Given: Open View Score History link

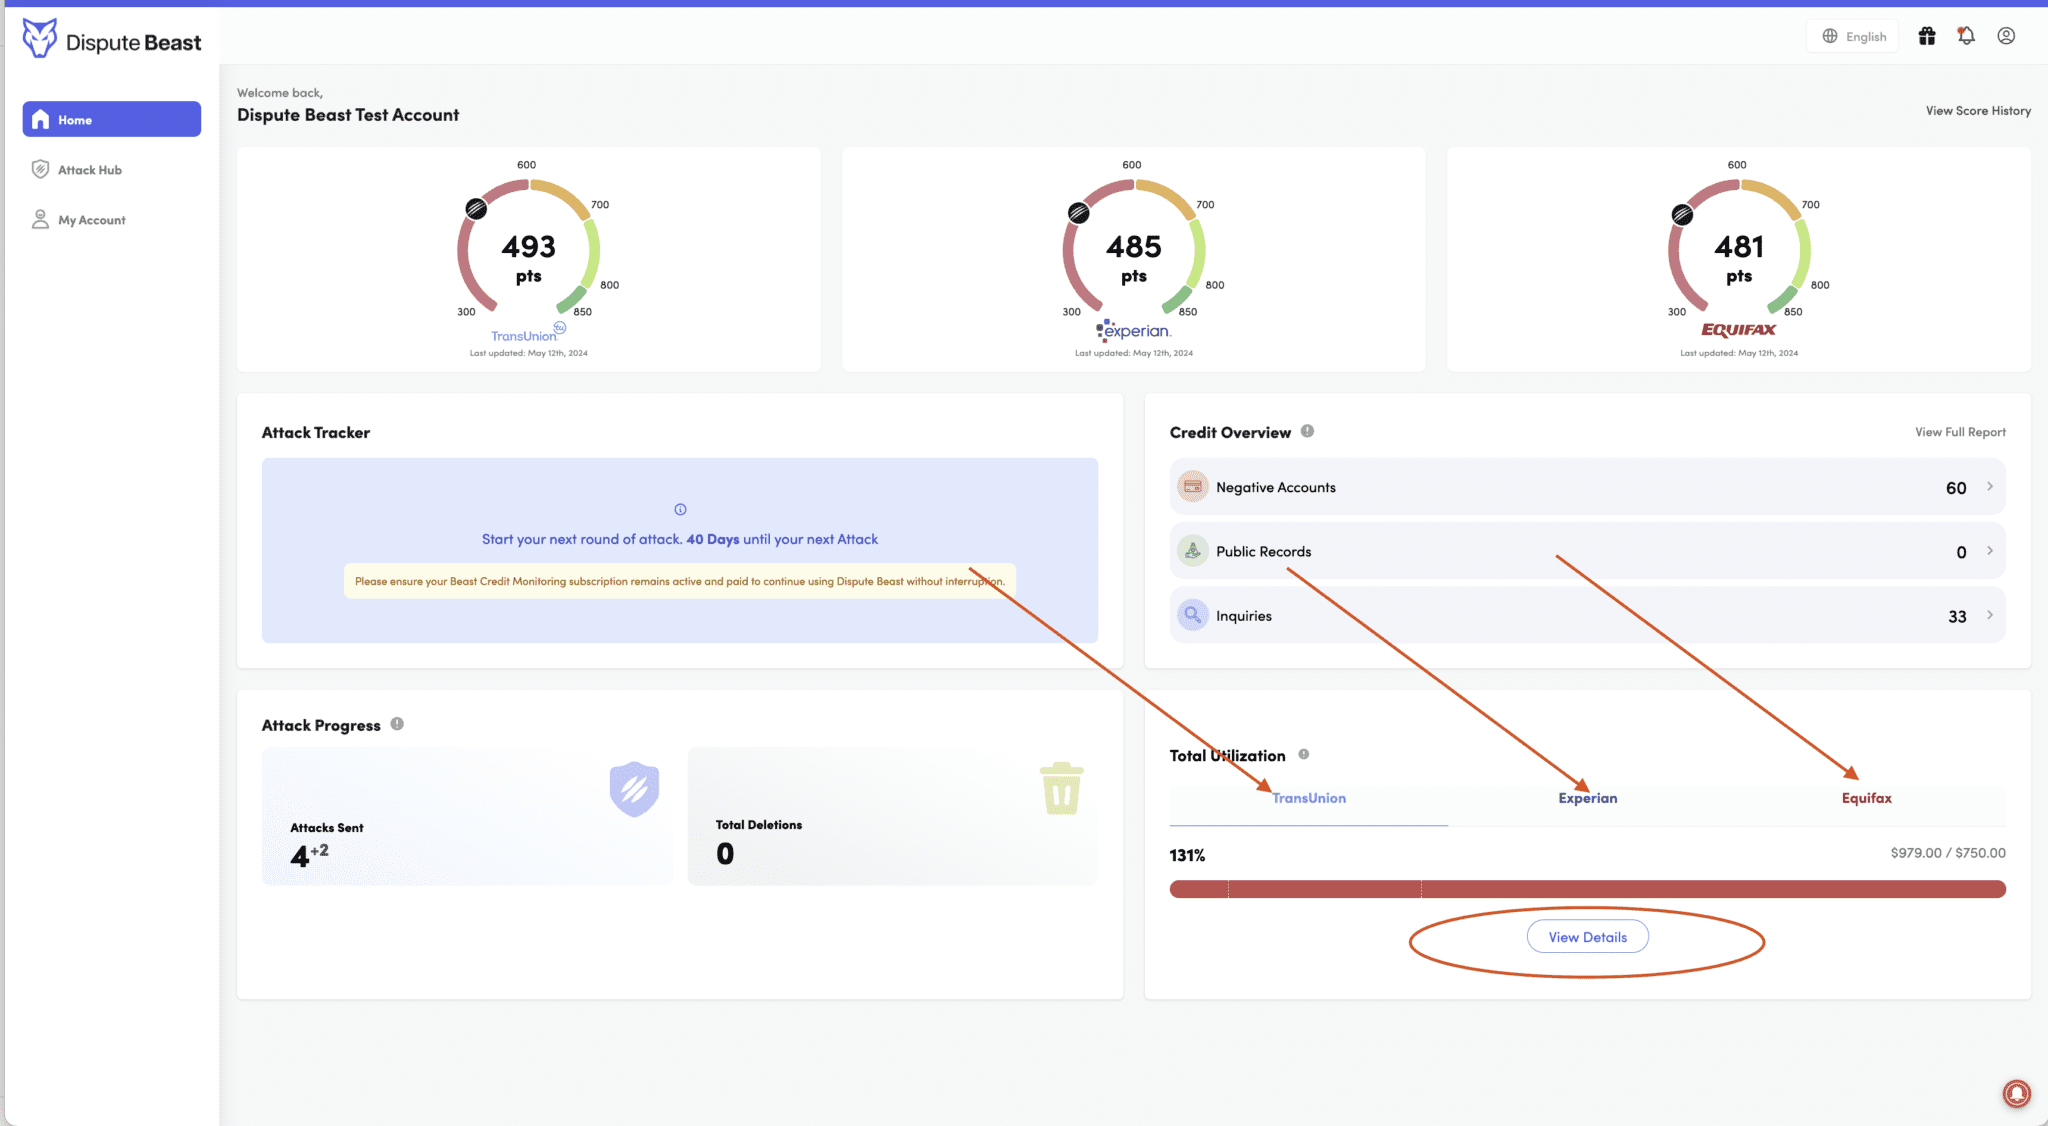Looking at the screenshot, I should [1977, 111].
